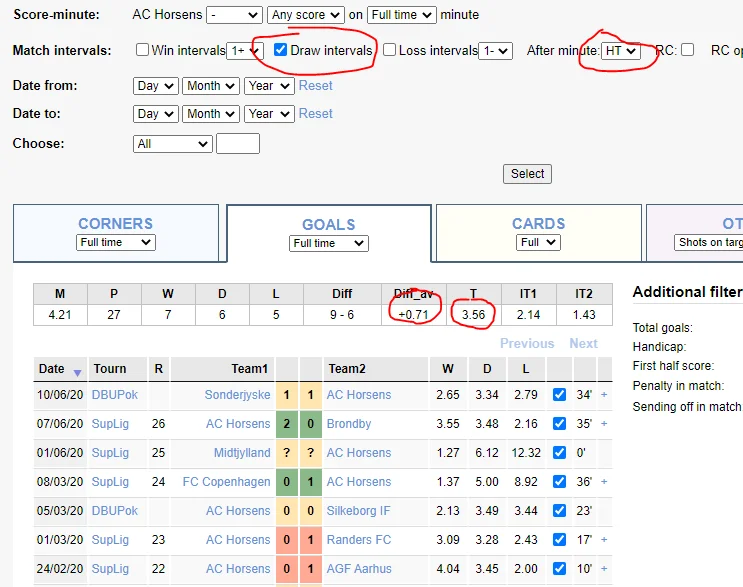Open the After minute HT dropdown
Viewport: 743px width, 587px height.
(x=620, y=51)
